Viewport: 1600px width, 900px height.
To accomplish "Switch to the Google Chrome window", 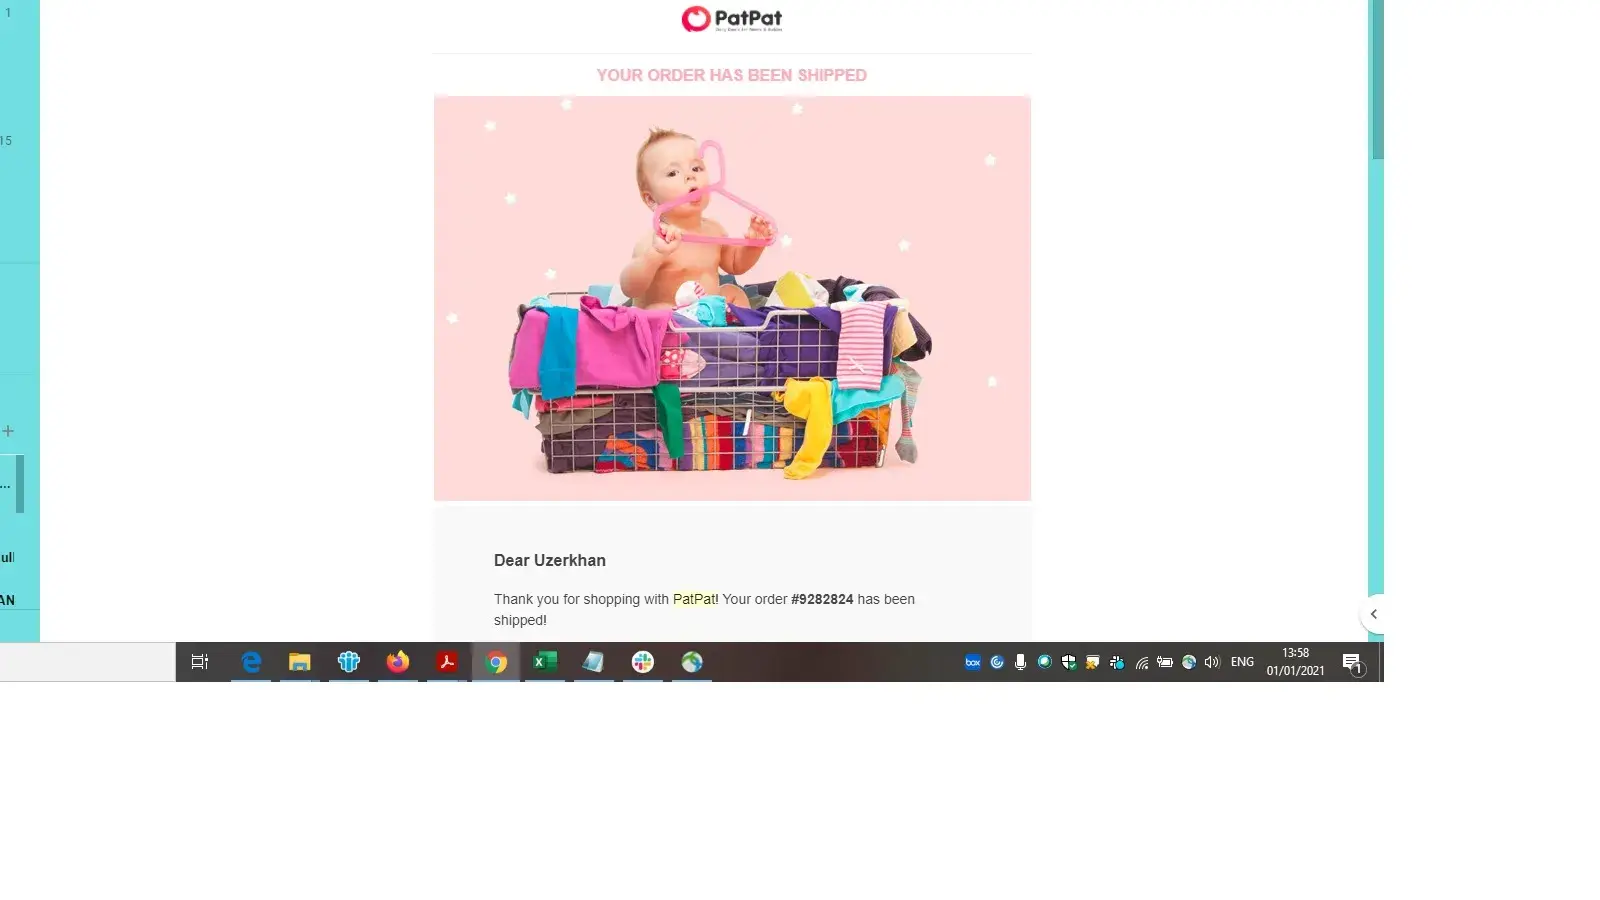I will click(x=496, y=662).
